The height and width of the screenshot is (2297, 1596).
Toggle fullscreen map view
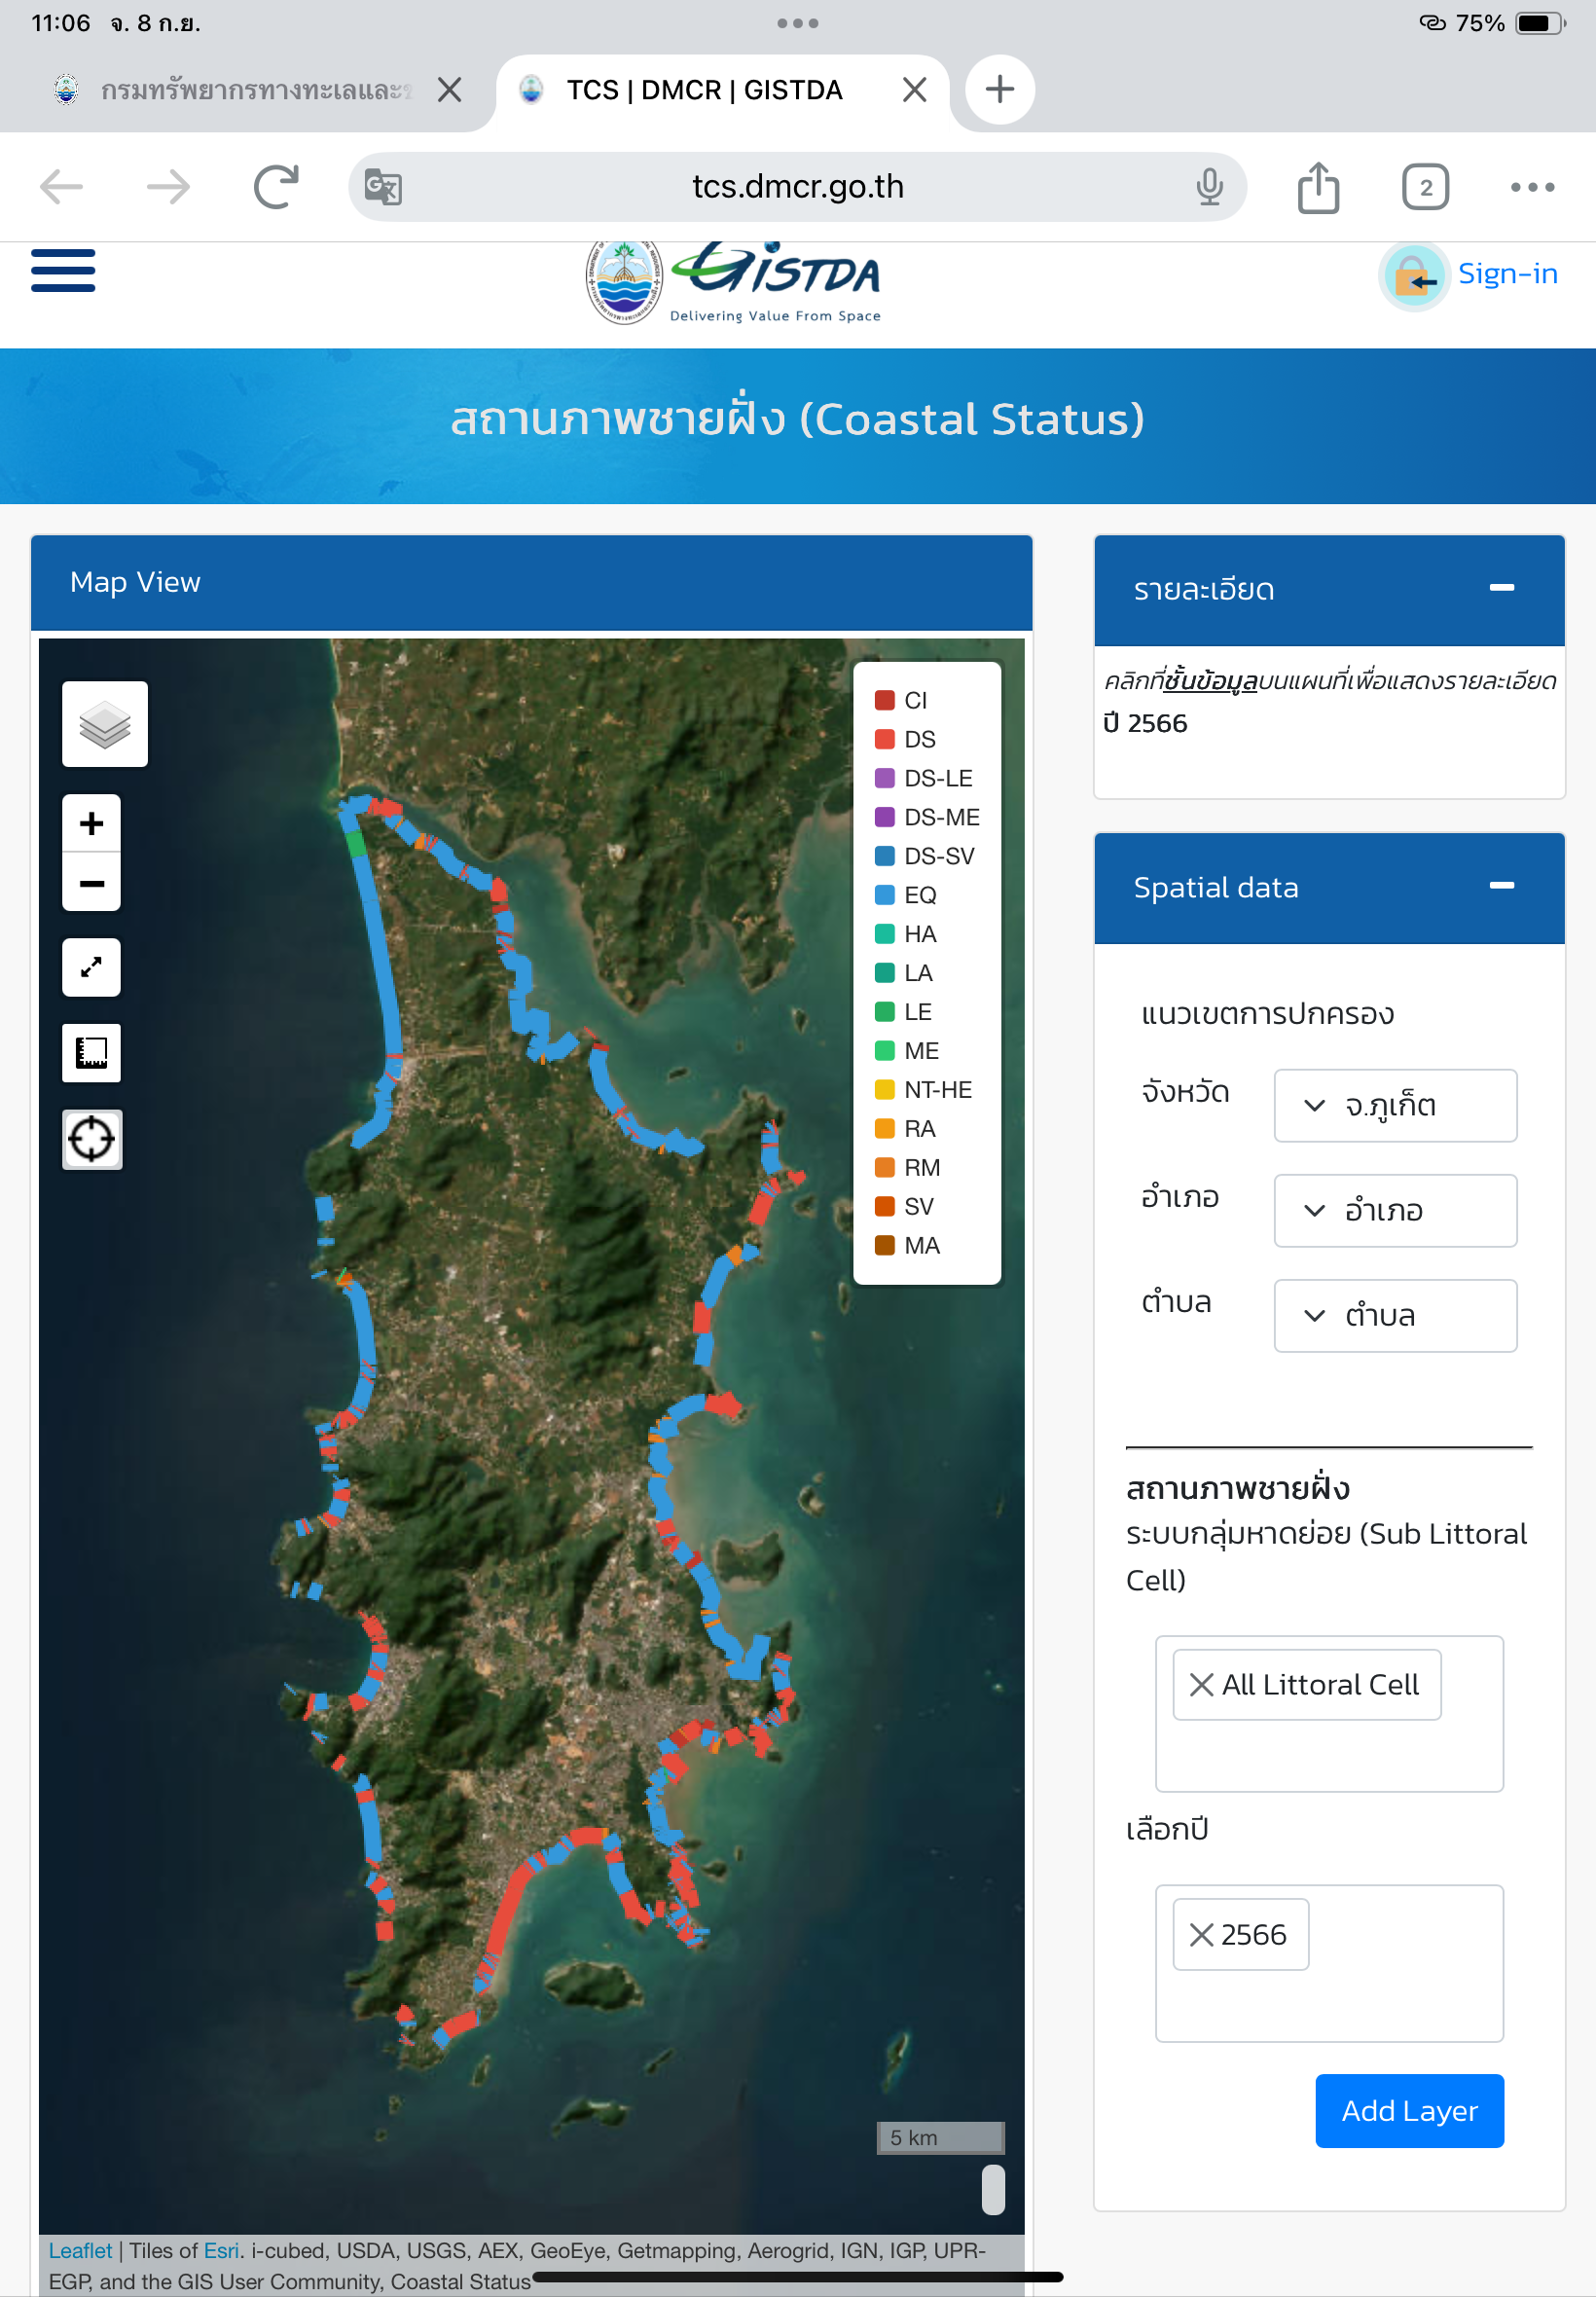91,967
